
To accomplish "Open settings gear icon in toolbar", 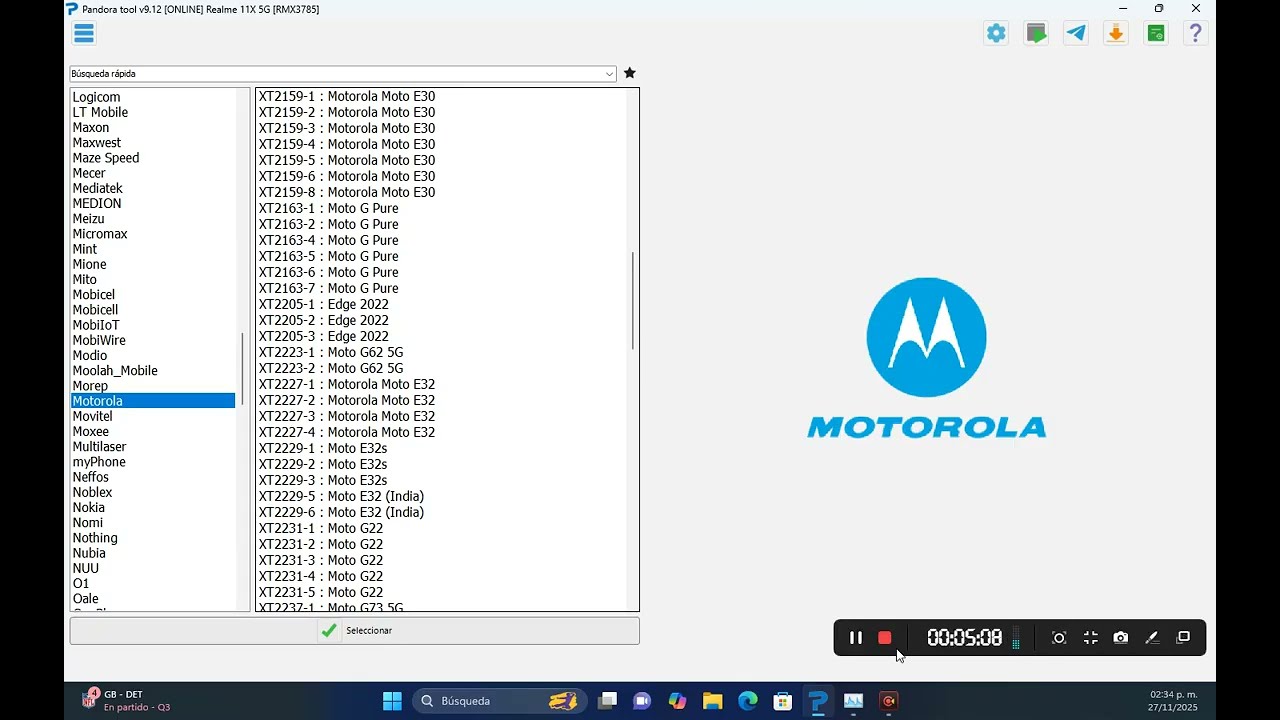I will tap(996, 33).
